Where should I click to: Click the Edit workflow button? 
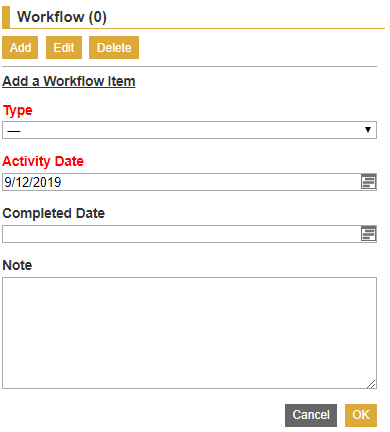(64, 48)
